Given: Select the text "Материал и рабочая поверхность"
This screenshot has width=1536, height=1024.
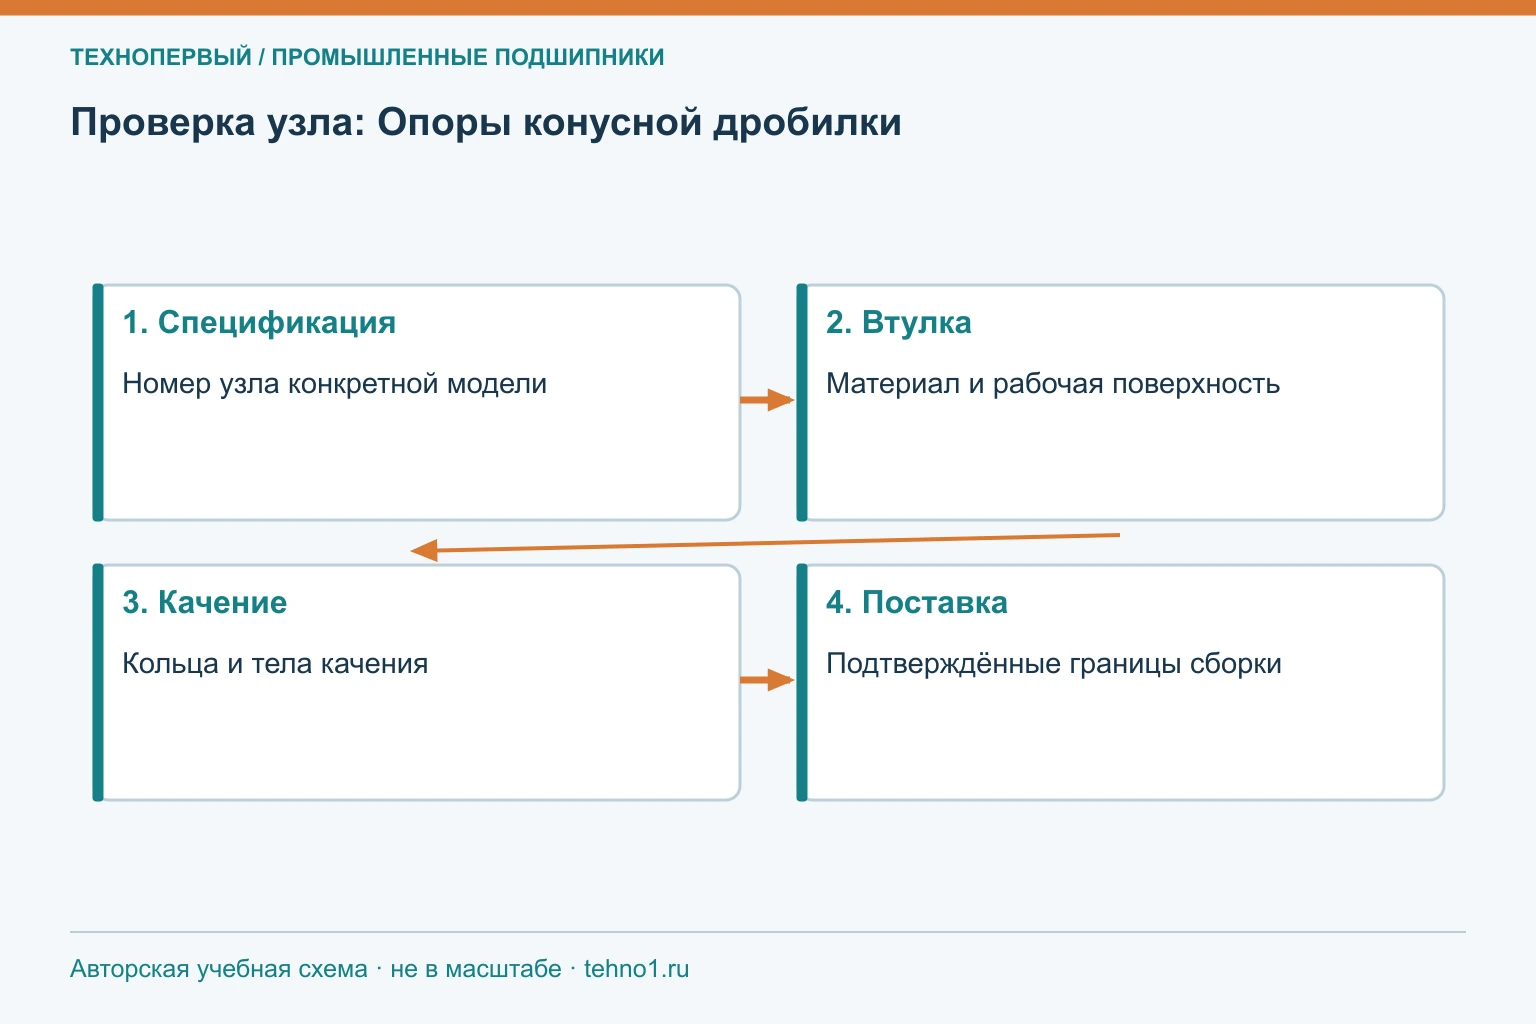Looking at the screenshot, I should pyautogui.click(x=1053, y=384).
